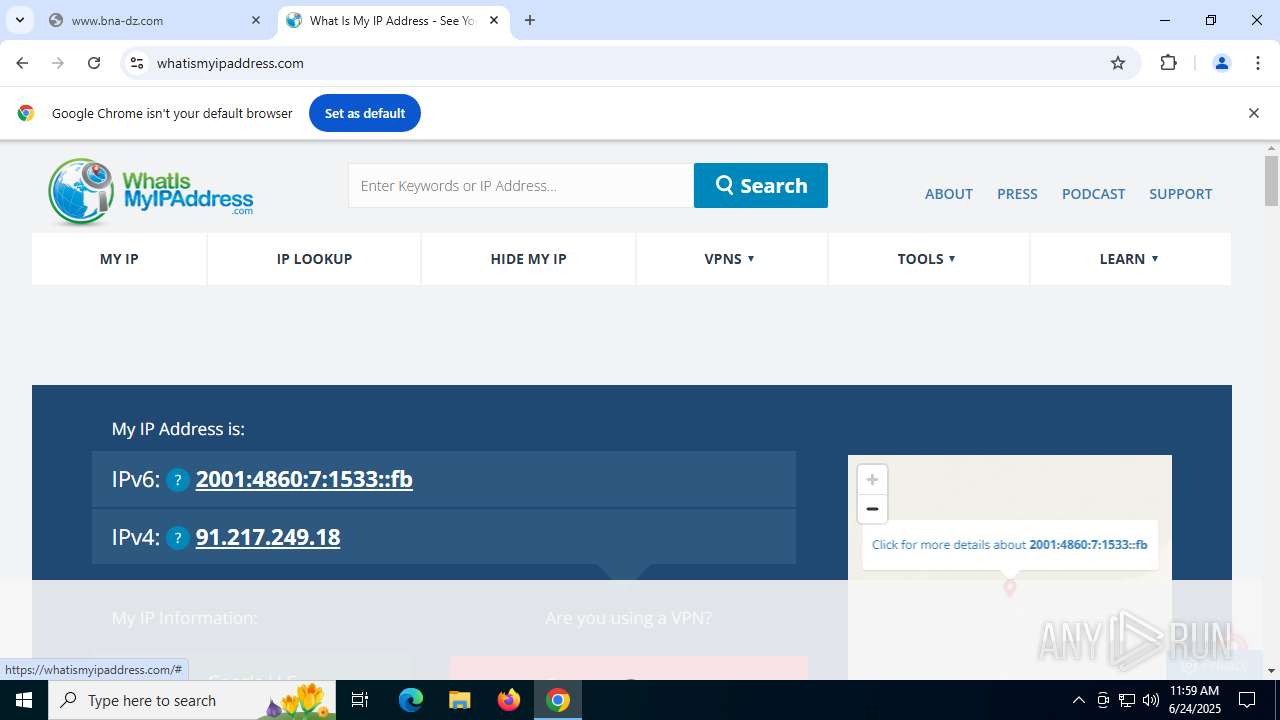The width and height of the screenshot is (1280, 720).
Task: Click the keywords or IP address search field
Action: 521,185
